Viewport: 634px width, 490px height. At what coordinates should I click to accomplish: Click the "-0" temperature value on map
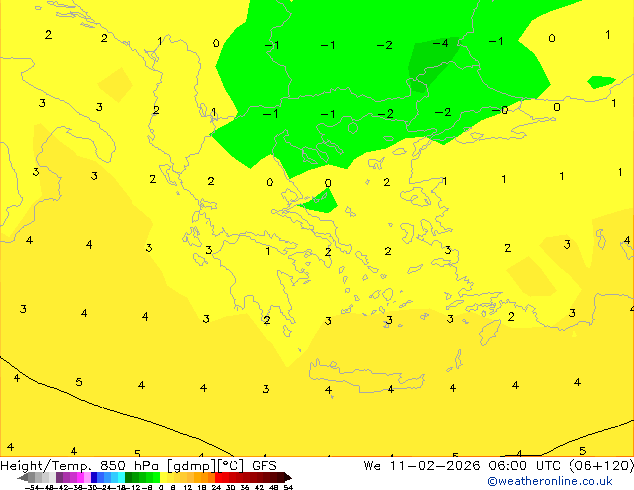coord(500,110)
